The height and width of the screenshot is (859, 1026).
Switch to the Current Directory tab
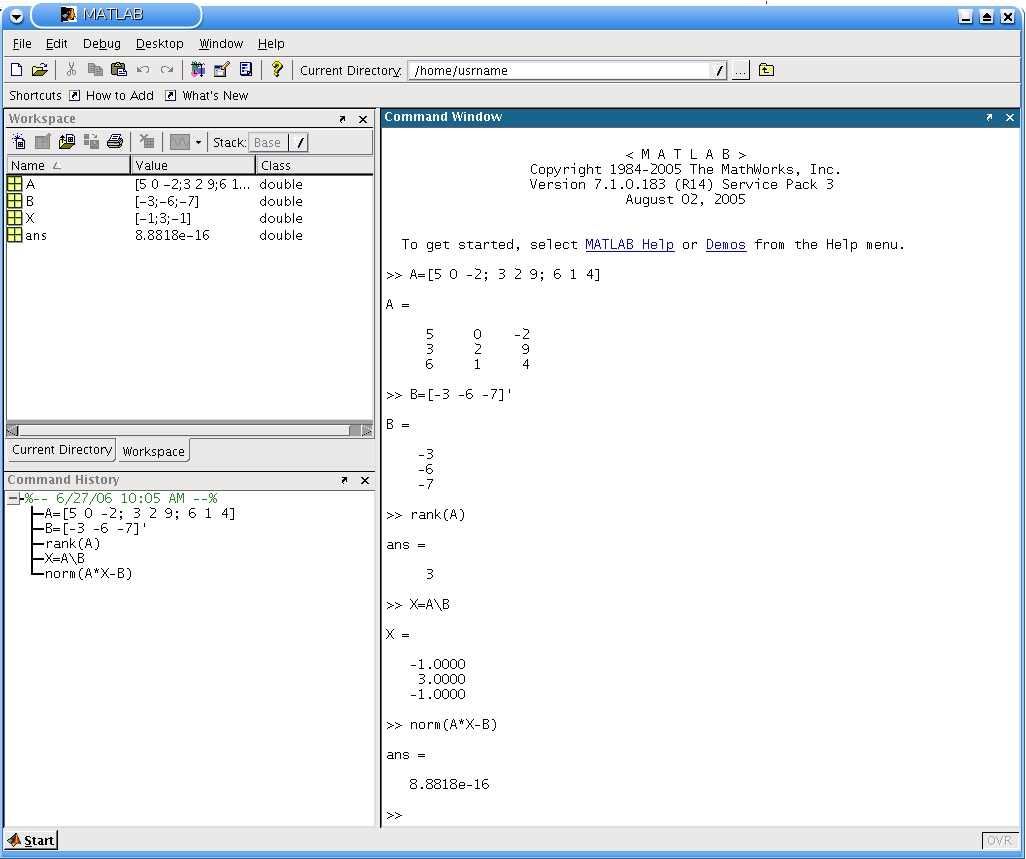click(x=62, y=449)
